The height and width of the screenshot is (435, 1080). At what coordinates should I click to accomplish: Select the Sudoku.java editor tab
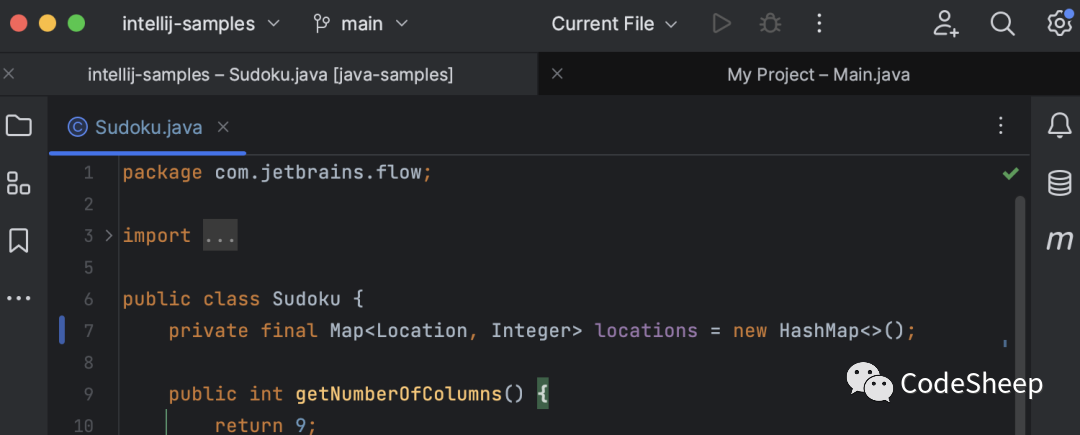pyautogui.click(x=149, y=127)
